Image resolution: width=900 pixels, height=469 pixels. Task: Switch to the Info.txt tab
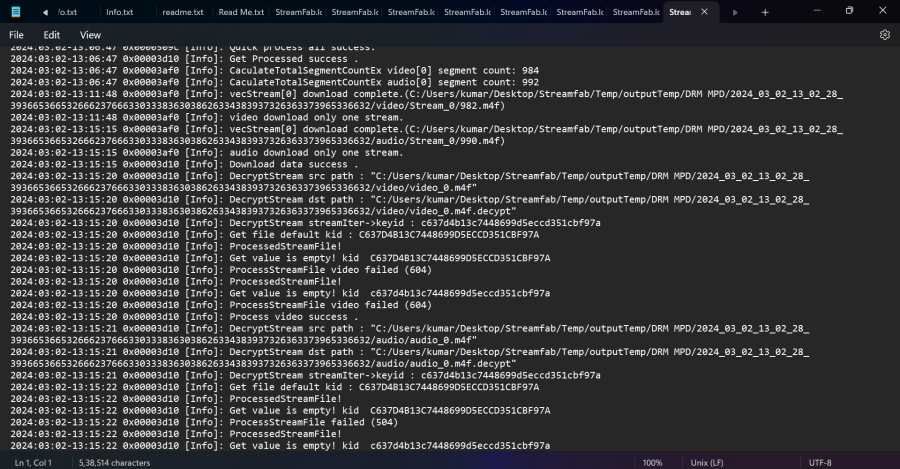pyautogui.click(x=119, y=12)
